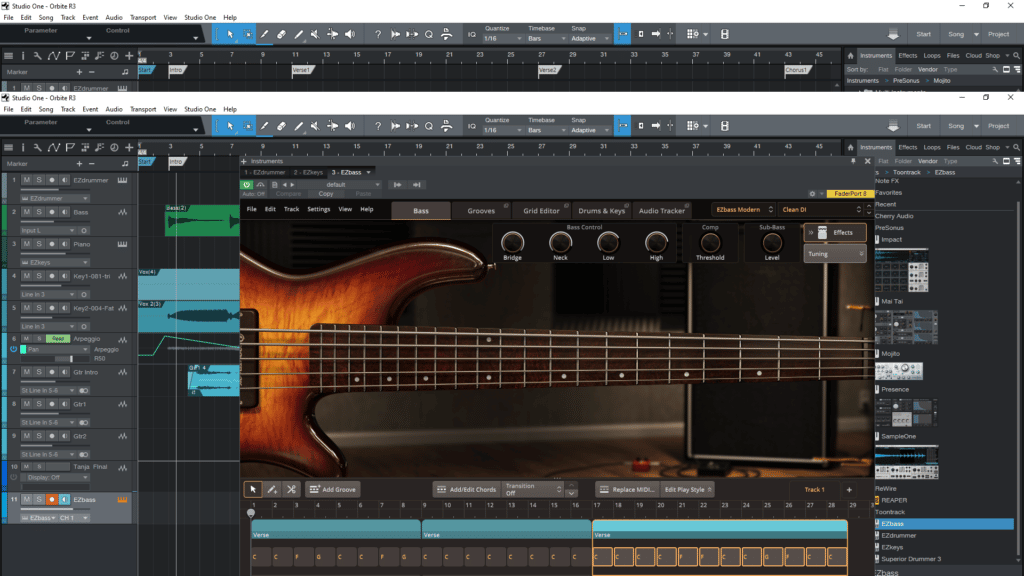1024x576 pixels.
Task: Click the wrench options icon above the track list
Action: pyautogui.click(x=37, y=148)
